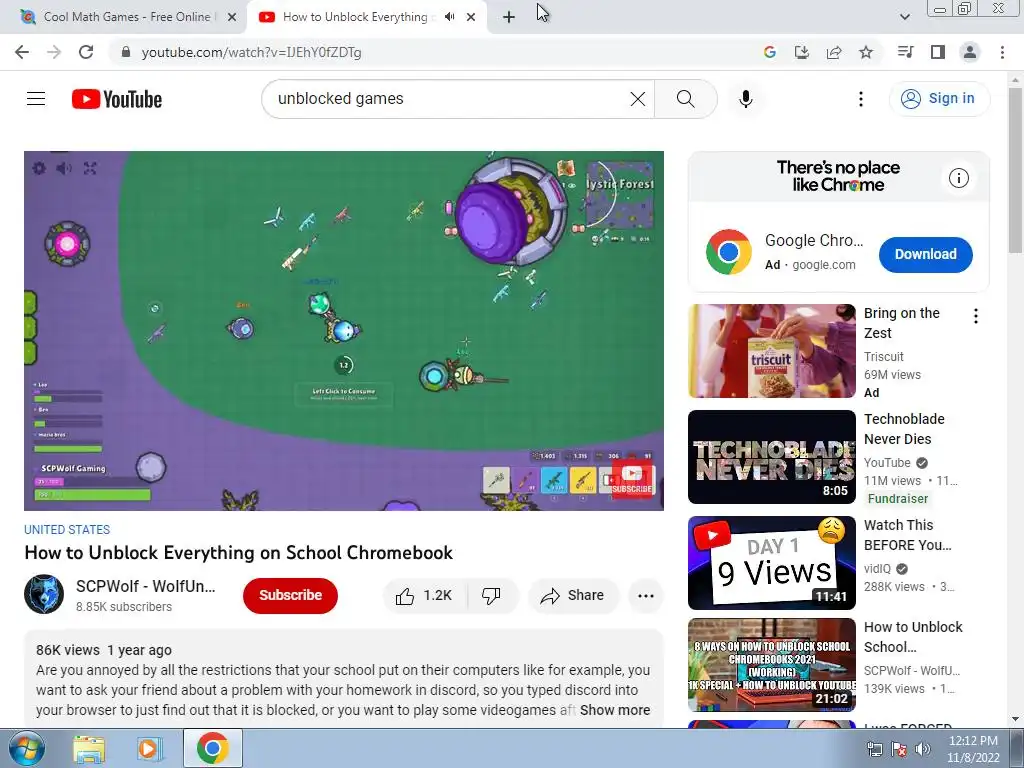This screenshot has width=1024, height=768.
Task: Open Watch This BEFORE You... video title
Action: tap(908, 535)
